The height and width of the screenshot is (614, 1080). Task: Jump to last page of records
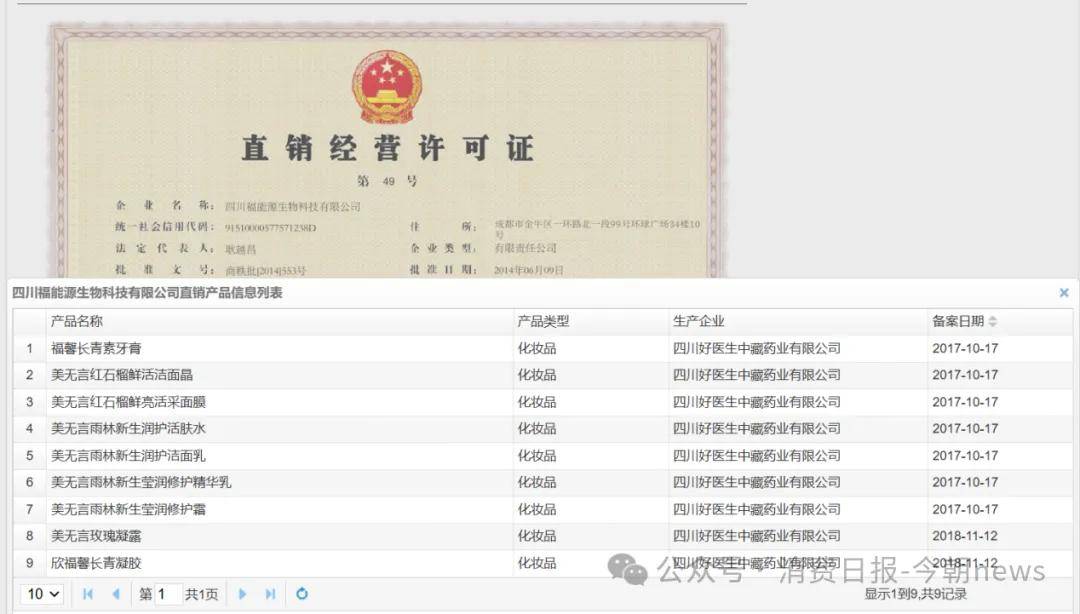[271, 593]
